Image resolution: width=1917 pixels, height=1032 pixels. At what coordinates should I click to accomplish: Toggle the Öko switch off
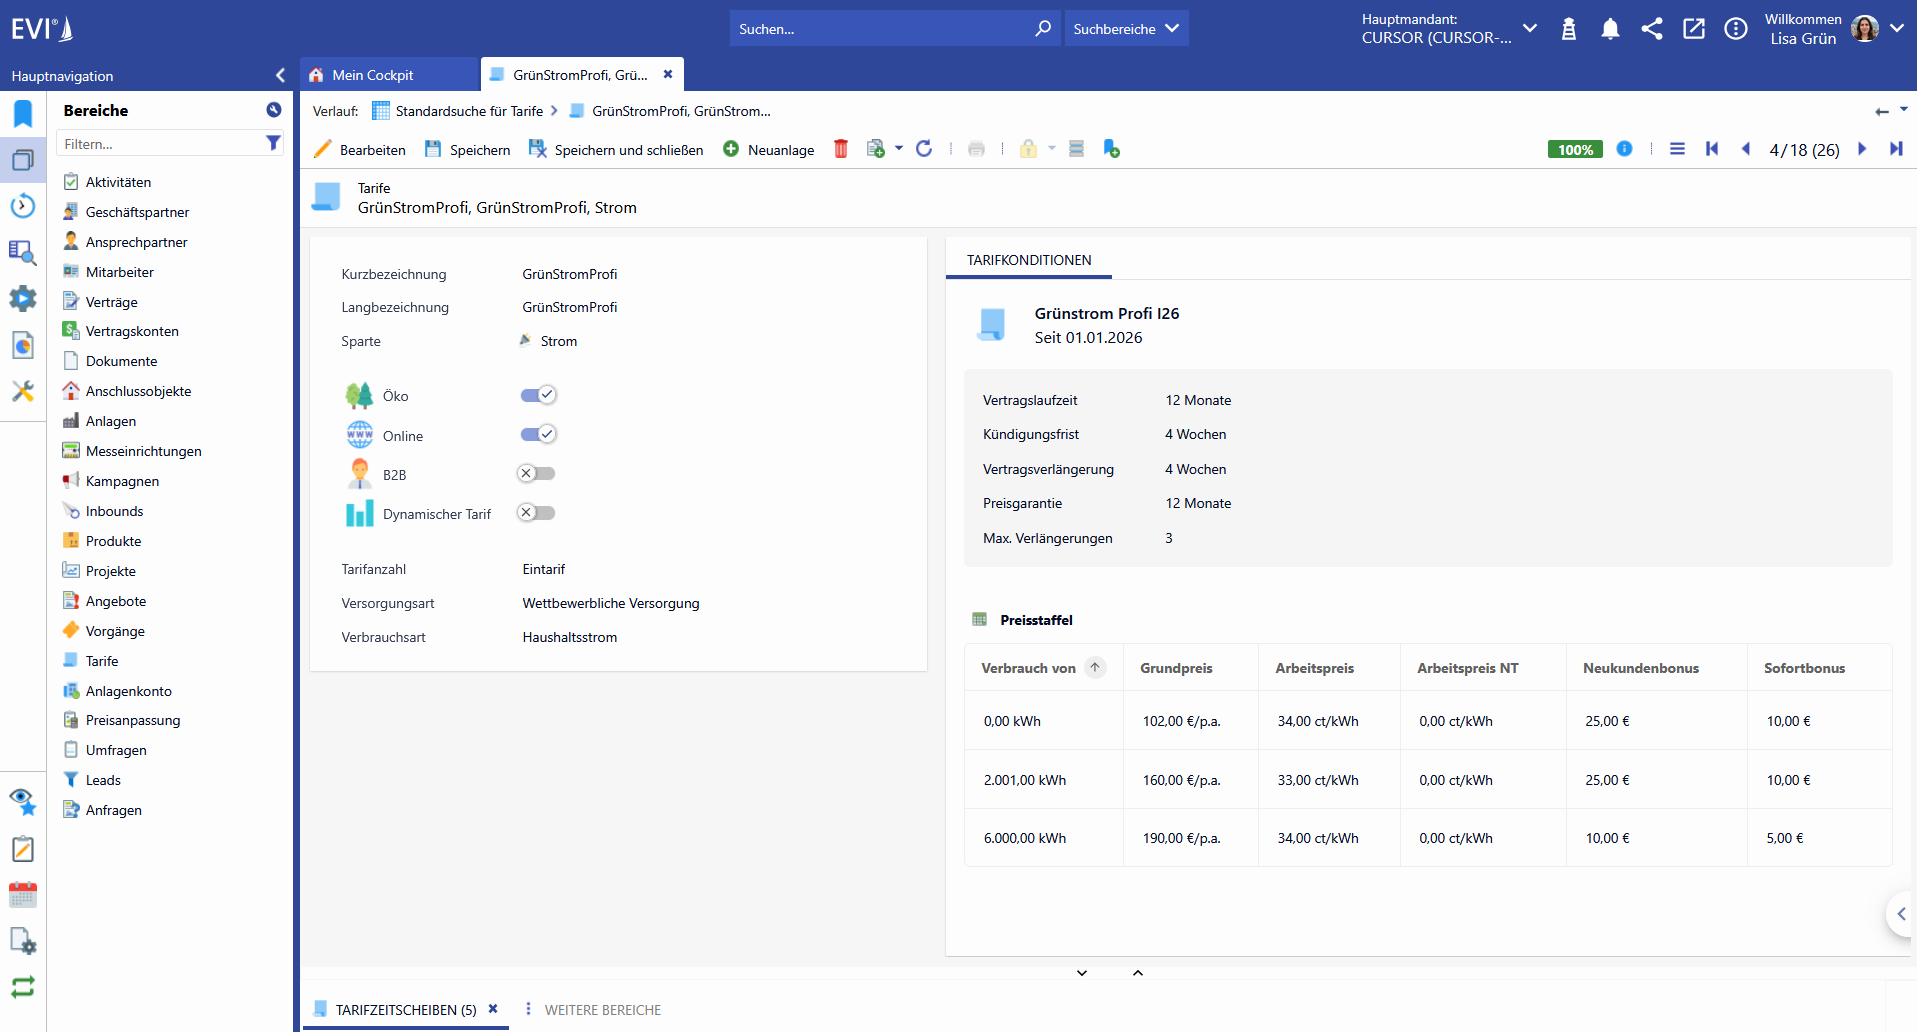point(538,395)
